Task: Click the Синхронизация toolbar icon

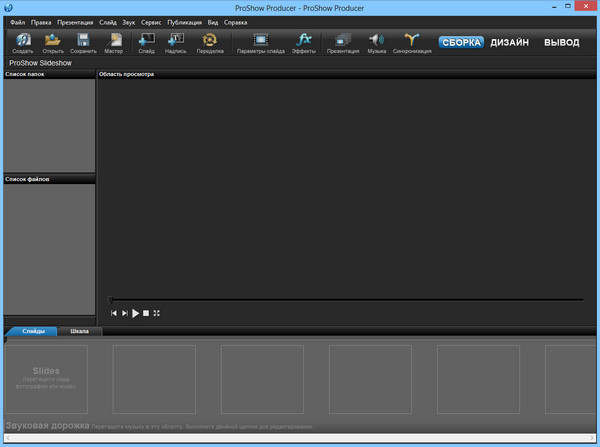Action: point(412,41)
